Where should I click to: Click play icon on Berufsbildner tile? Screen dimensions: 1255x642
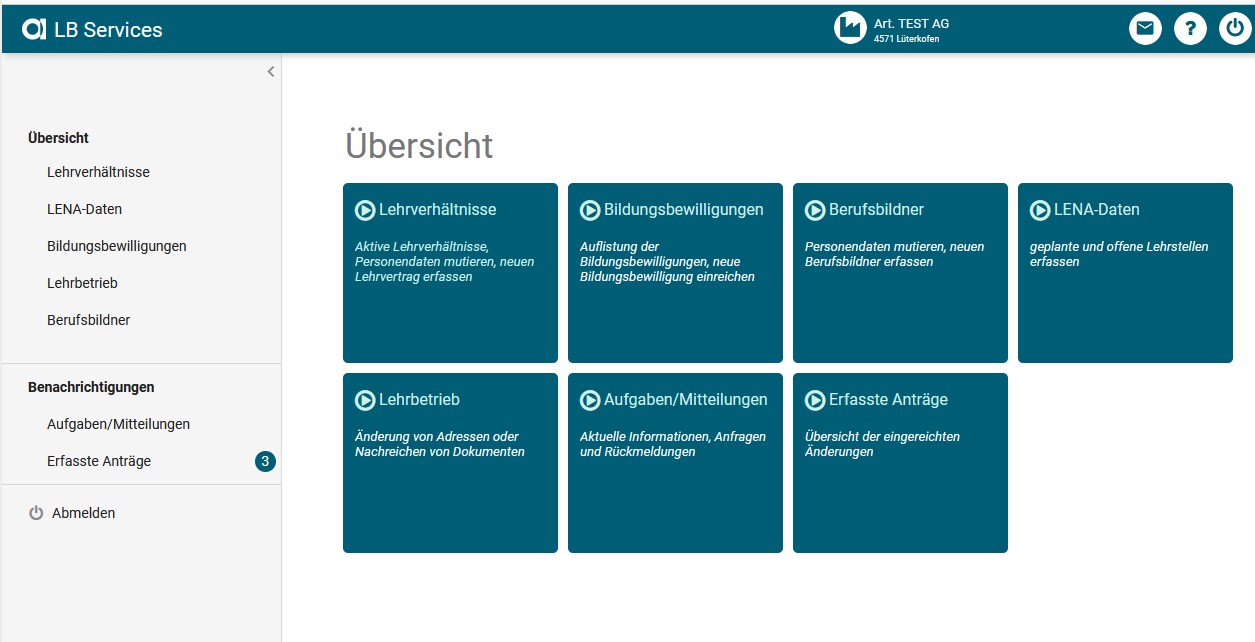tap(815, 210)
